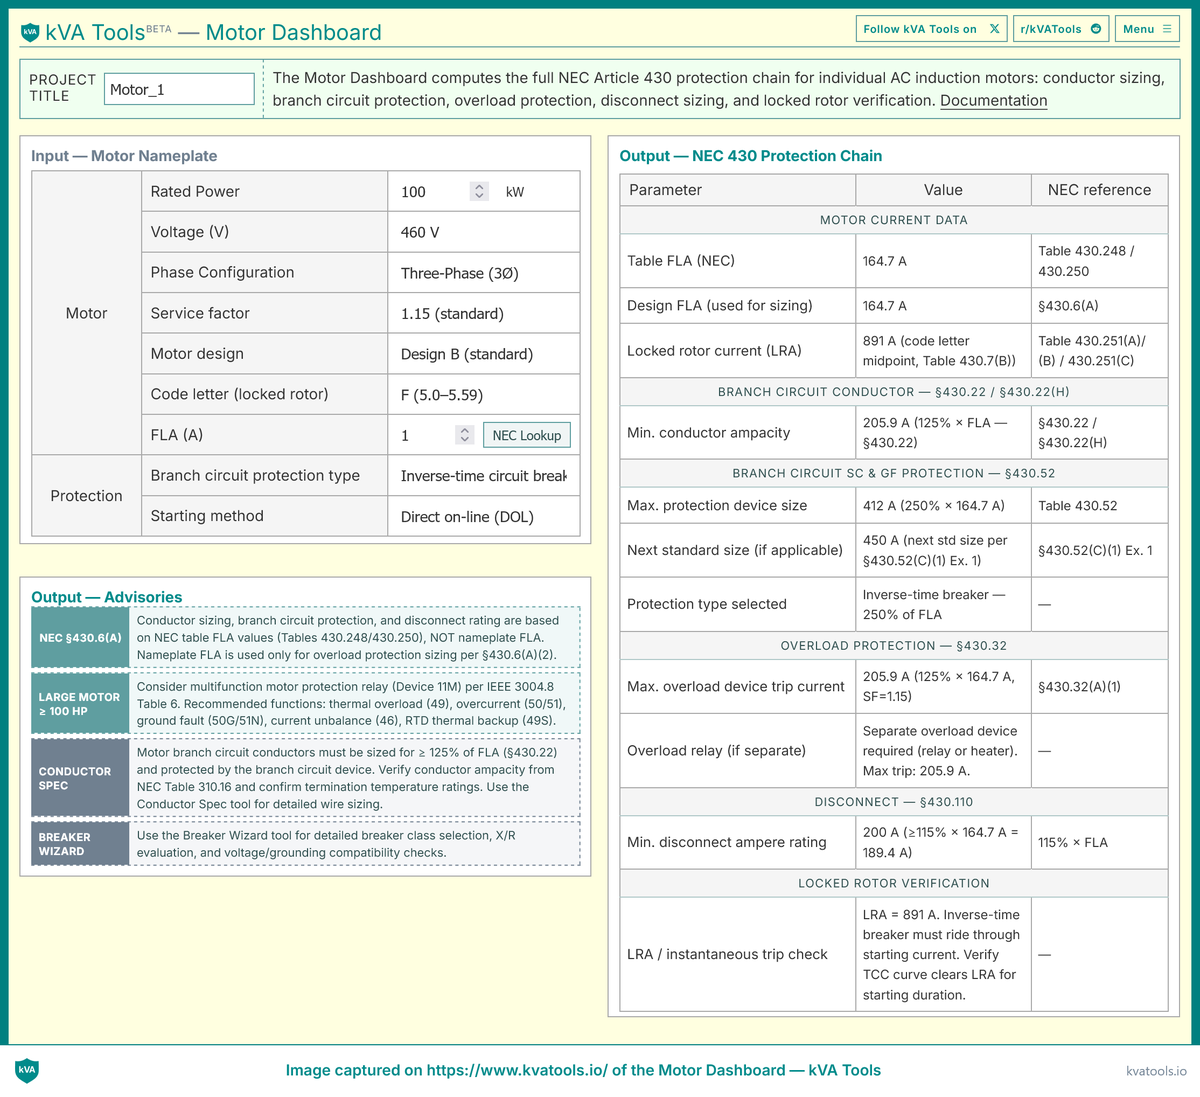This screenshot has width=1200, height=1097.
Task: Click Follow kVA Tools on X
Action: click(931, 29)
